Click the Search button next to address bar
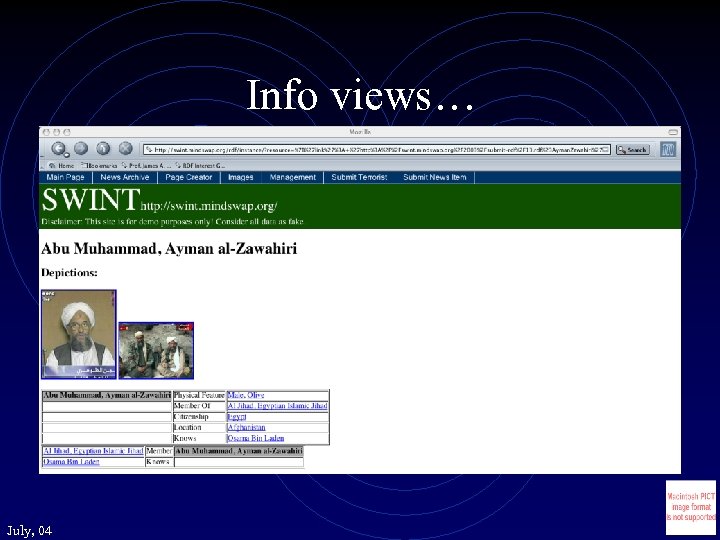Viewport: 720px width, 540px height. 632,150
